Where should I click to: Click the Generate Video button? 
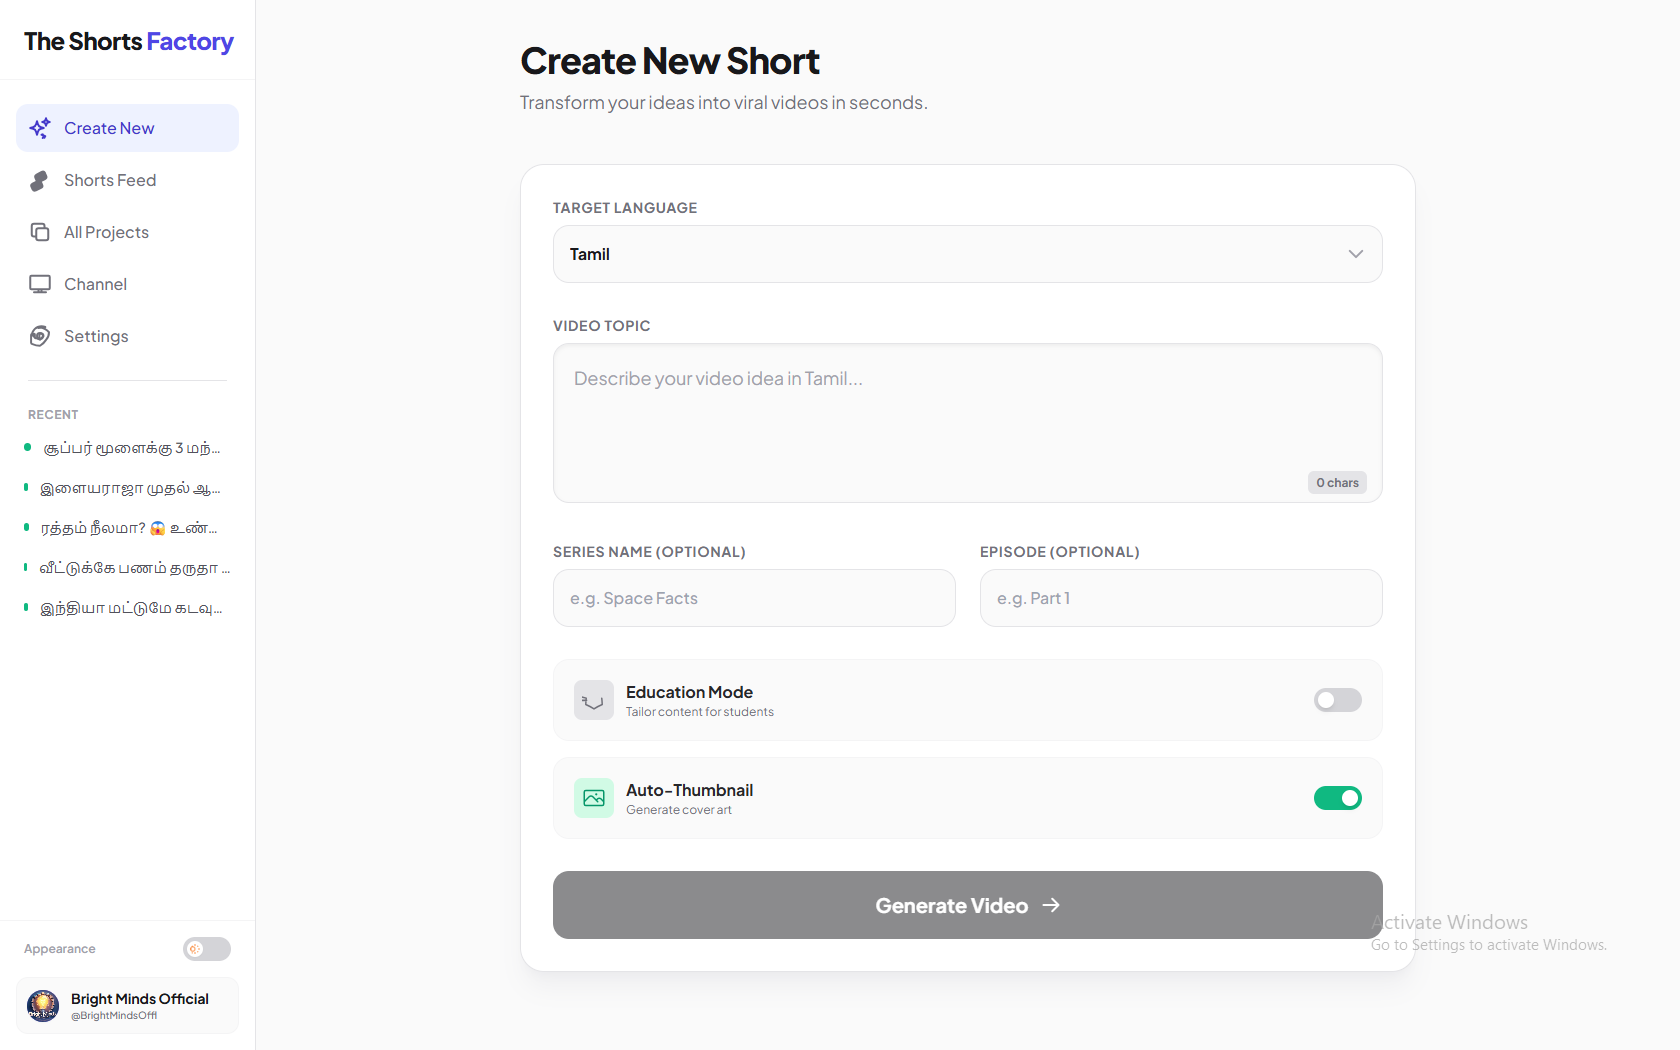[x=967, y=905]
